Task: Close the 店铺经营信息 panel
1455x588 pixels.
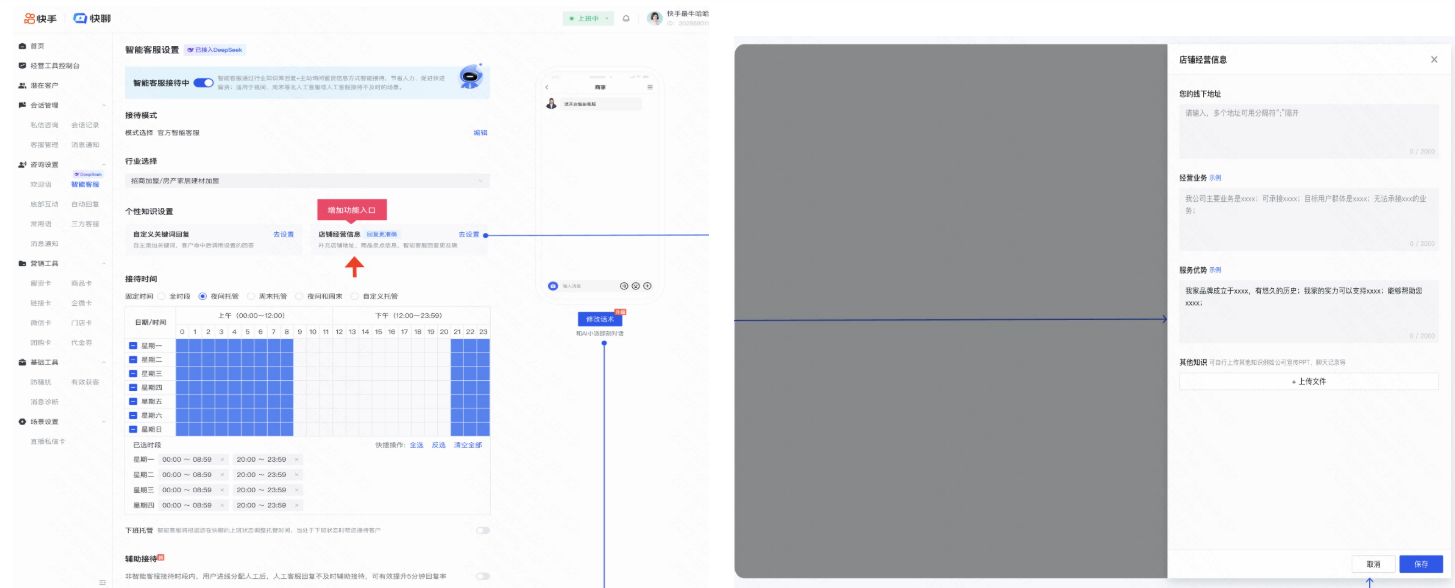Action: click(1434, 59)
